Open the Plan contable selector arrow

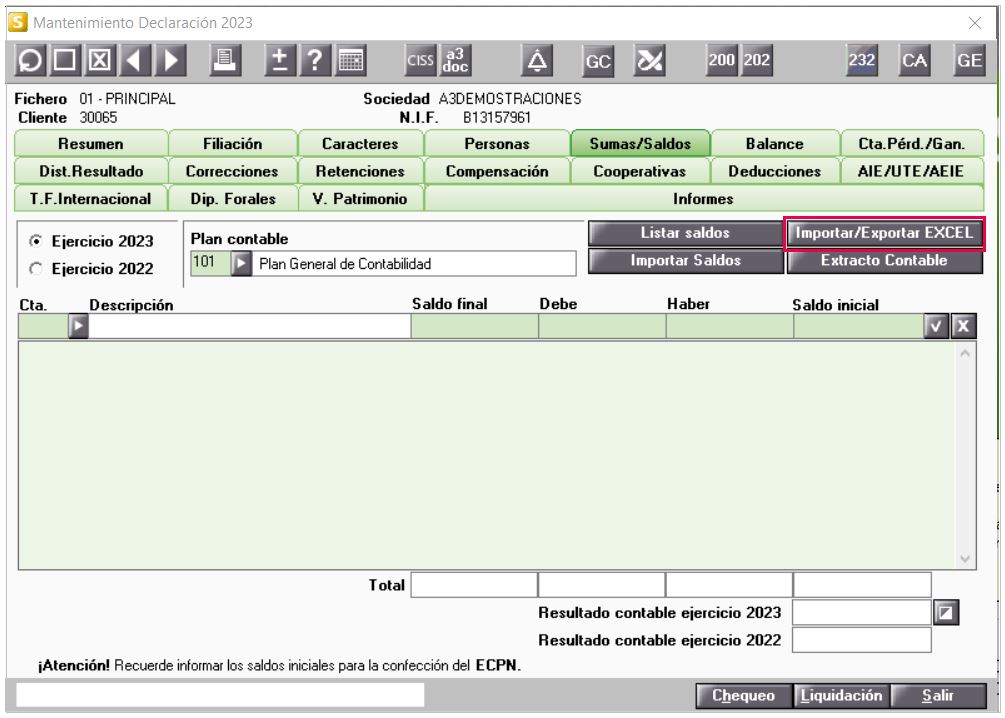tap(241, 263)
